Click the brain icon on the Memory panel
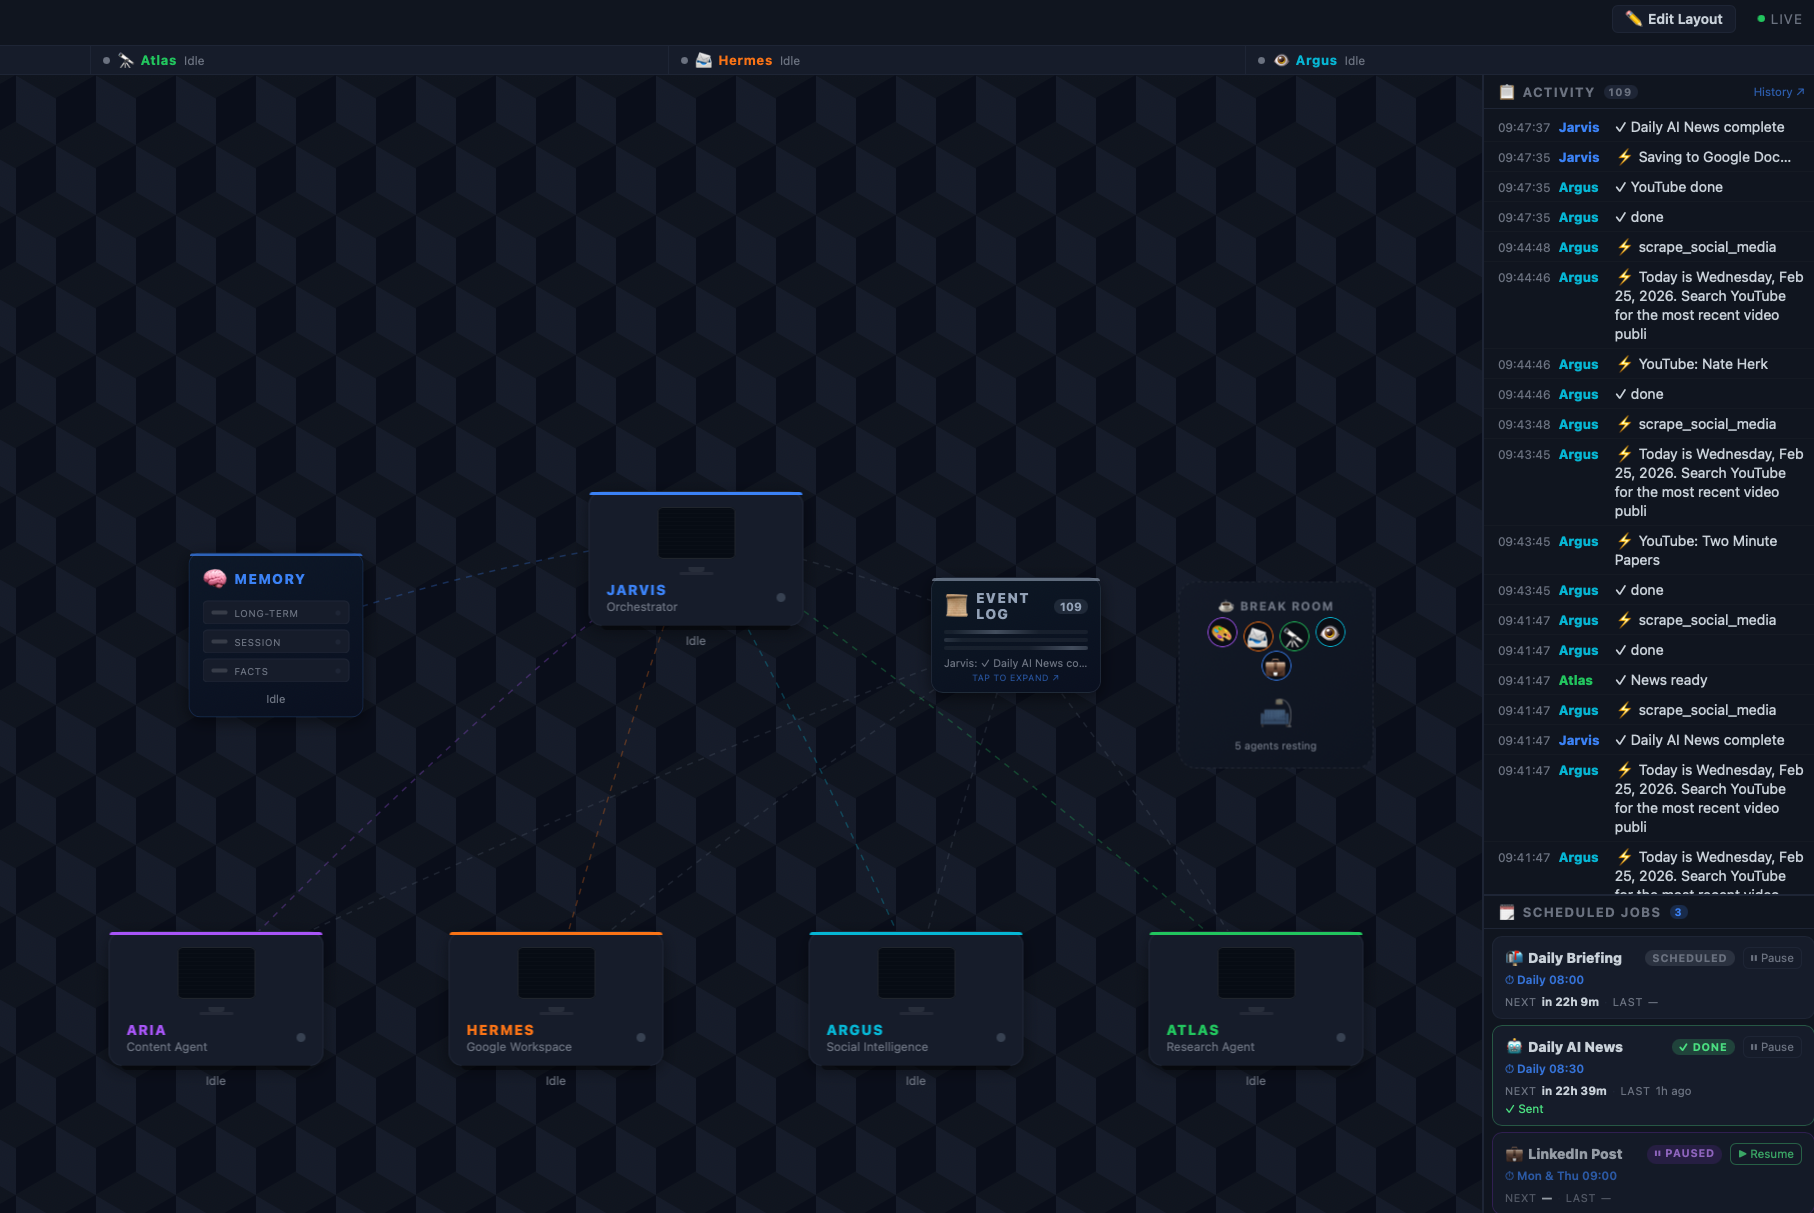This screenshot has height=1213, width=1814. click(216, 578)
